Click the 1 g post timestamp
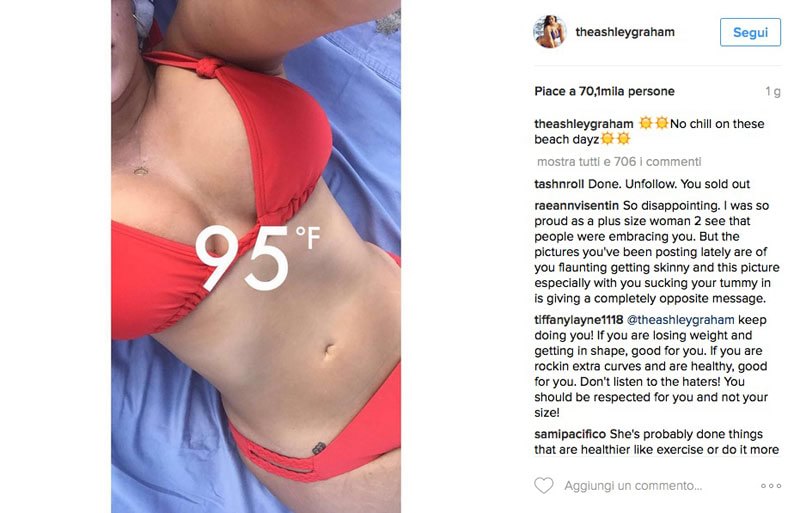 click(x=772, y=91)
